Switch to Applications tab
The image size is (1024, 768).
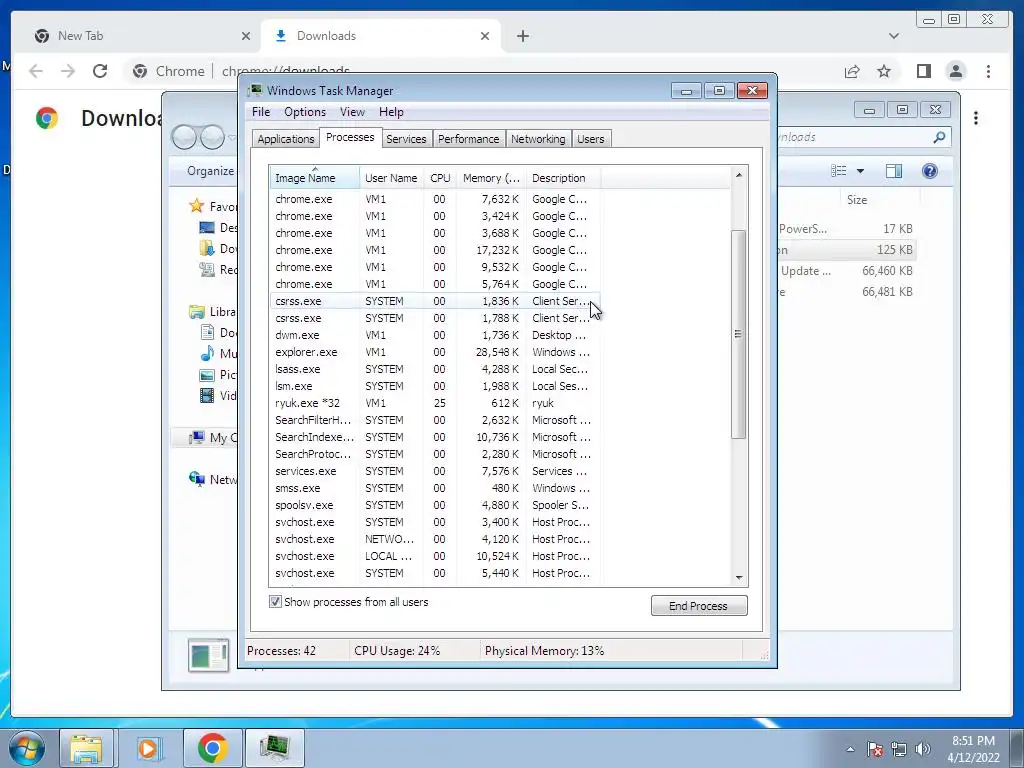click(x=285, y=139)
